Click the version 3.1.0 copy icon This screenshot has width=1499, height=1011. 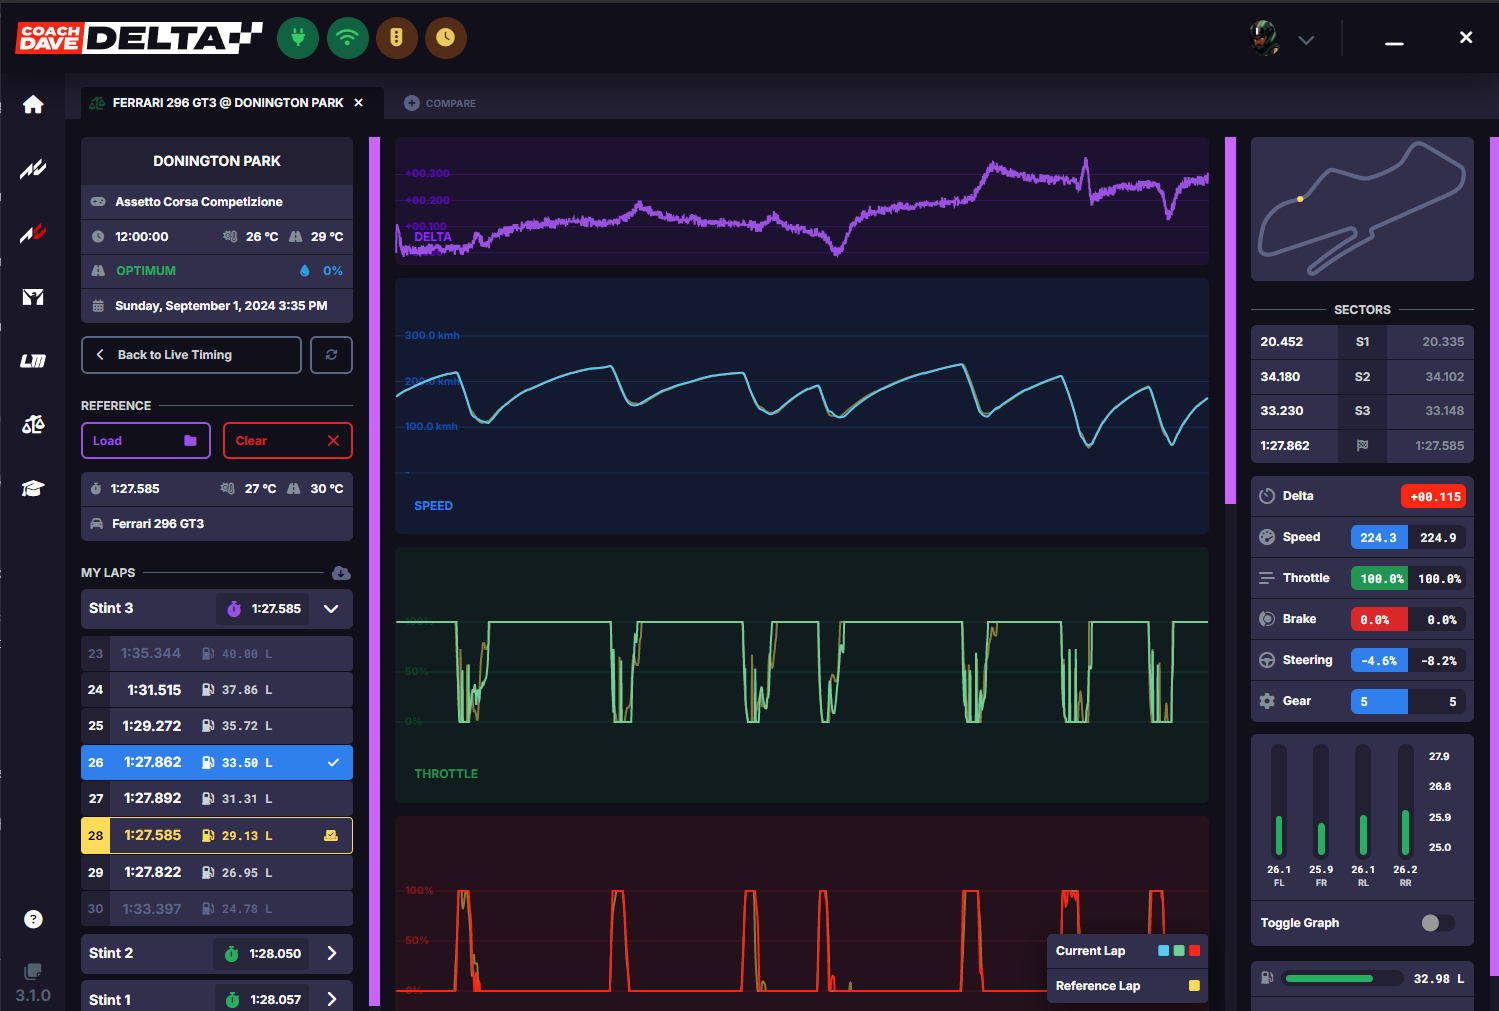[33, 971]
